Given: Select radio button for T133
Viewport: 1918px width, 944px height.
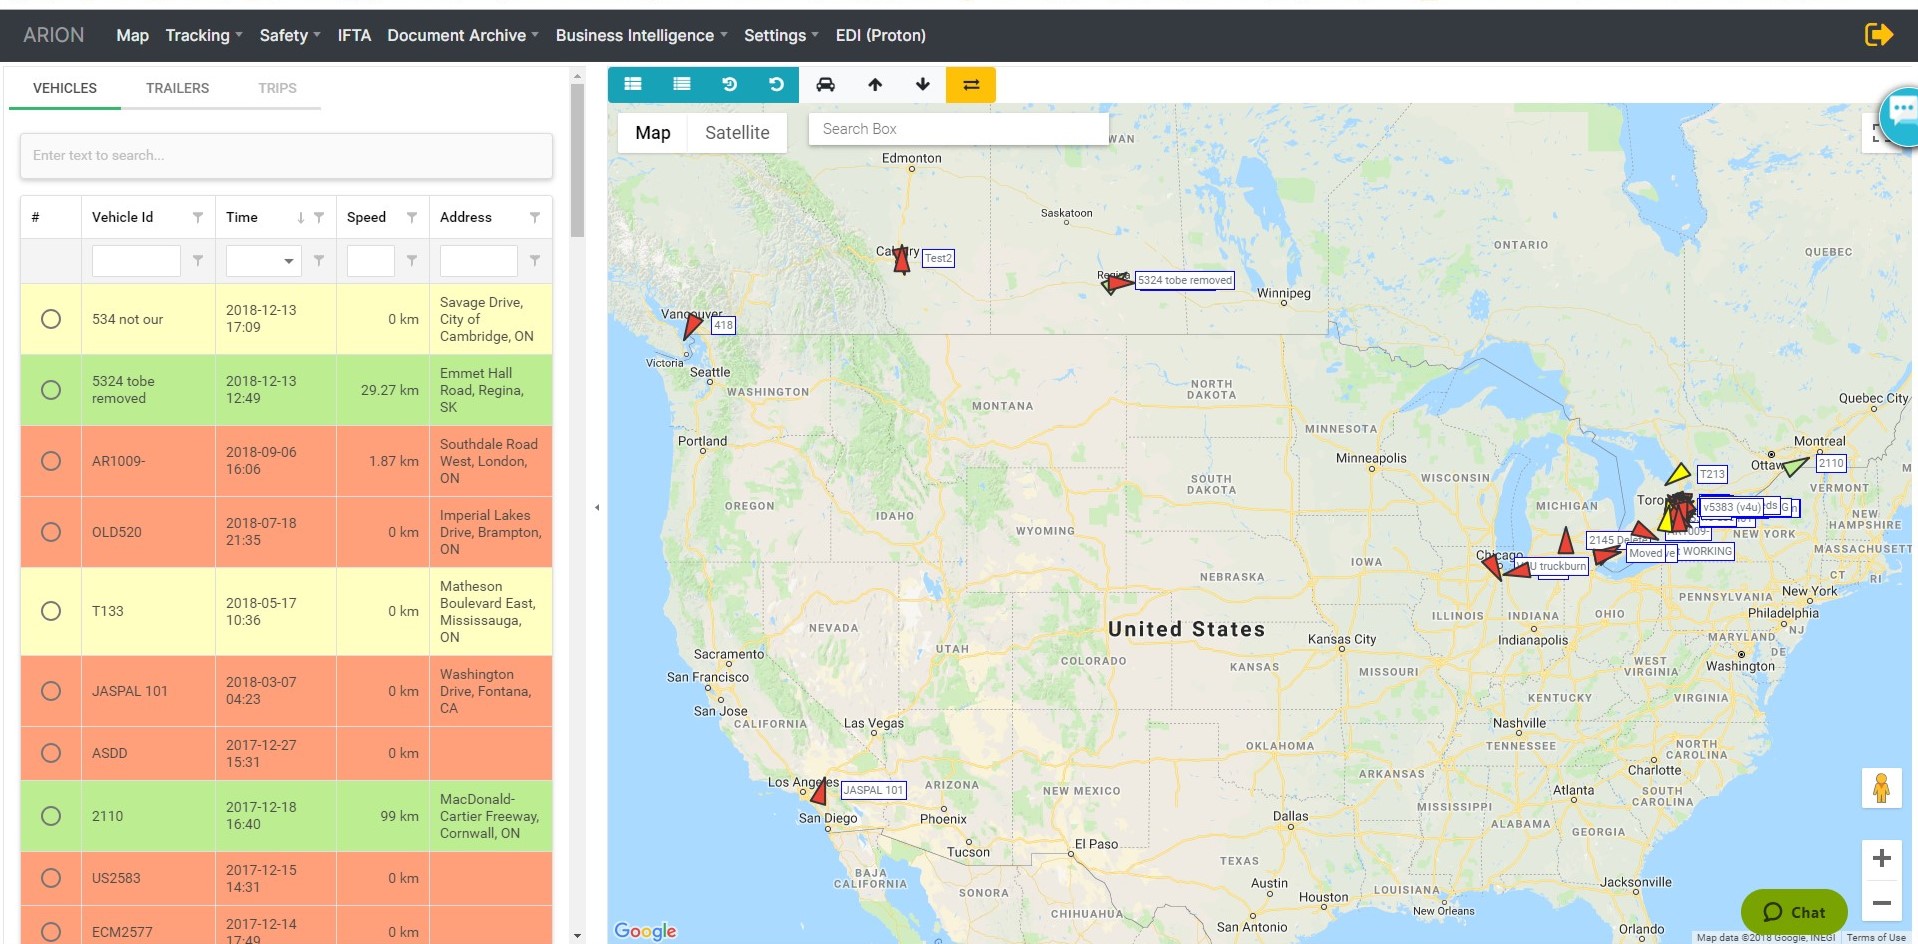Looking at the screenshot, I should point(51,611).
